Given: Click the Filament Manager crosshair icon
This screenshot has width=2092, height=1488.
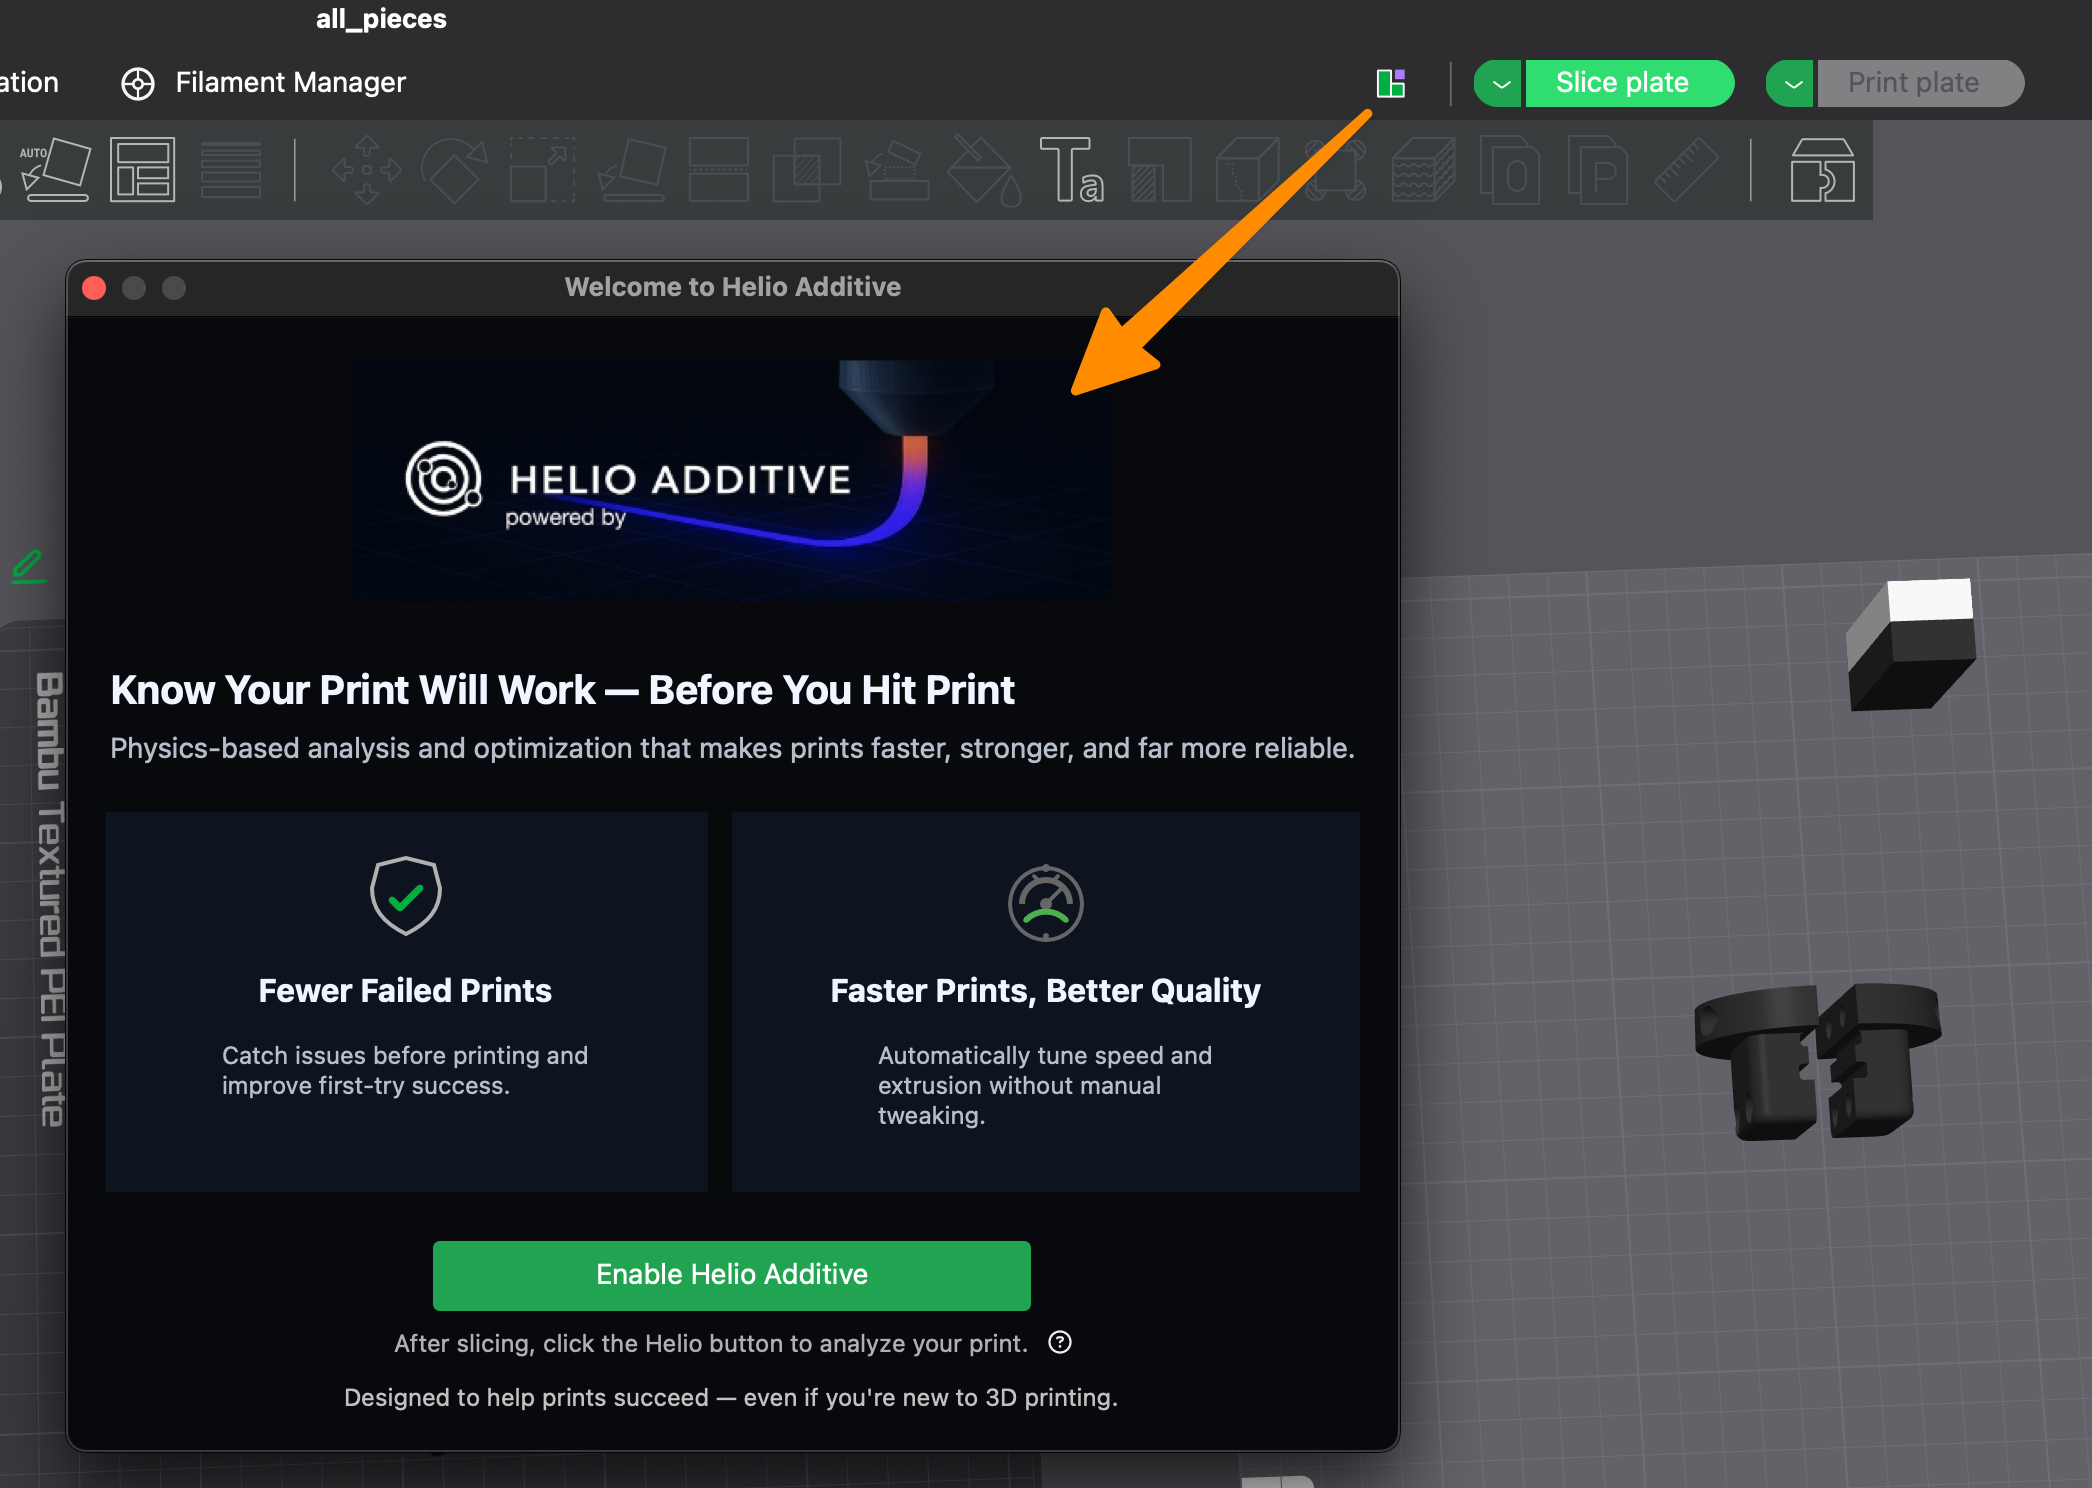Looking at the screenshot, I should tap(138, 83).
